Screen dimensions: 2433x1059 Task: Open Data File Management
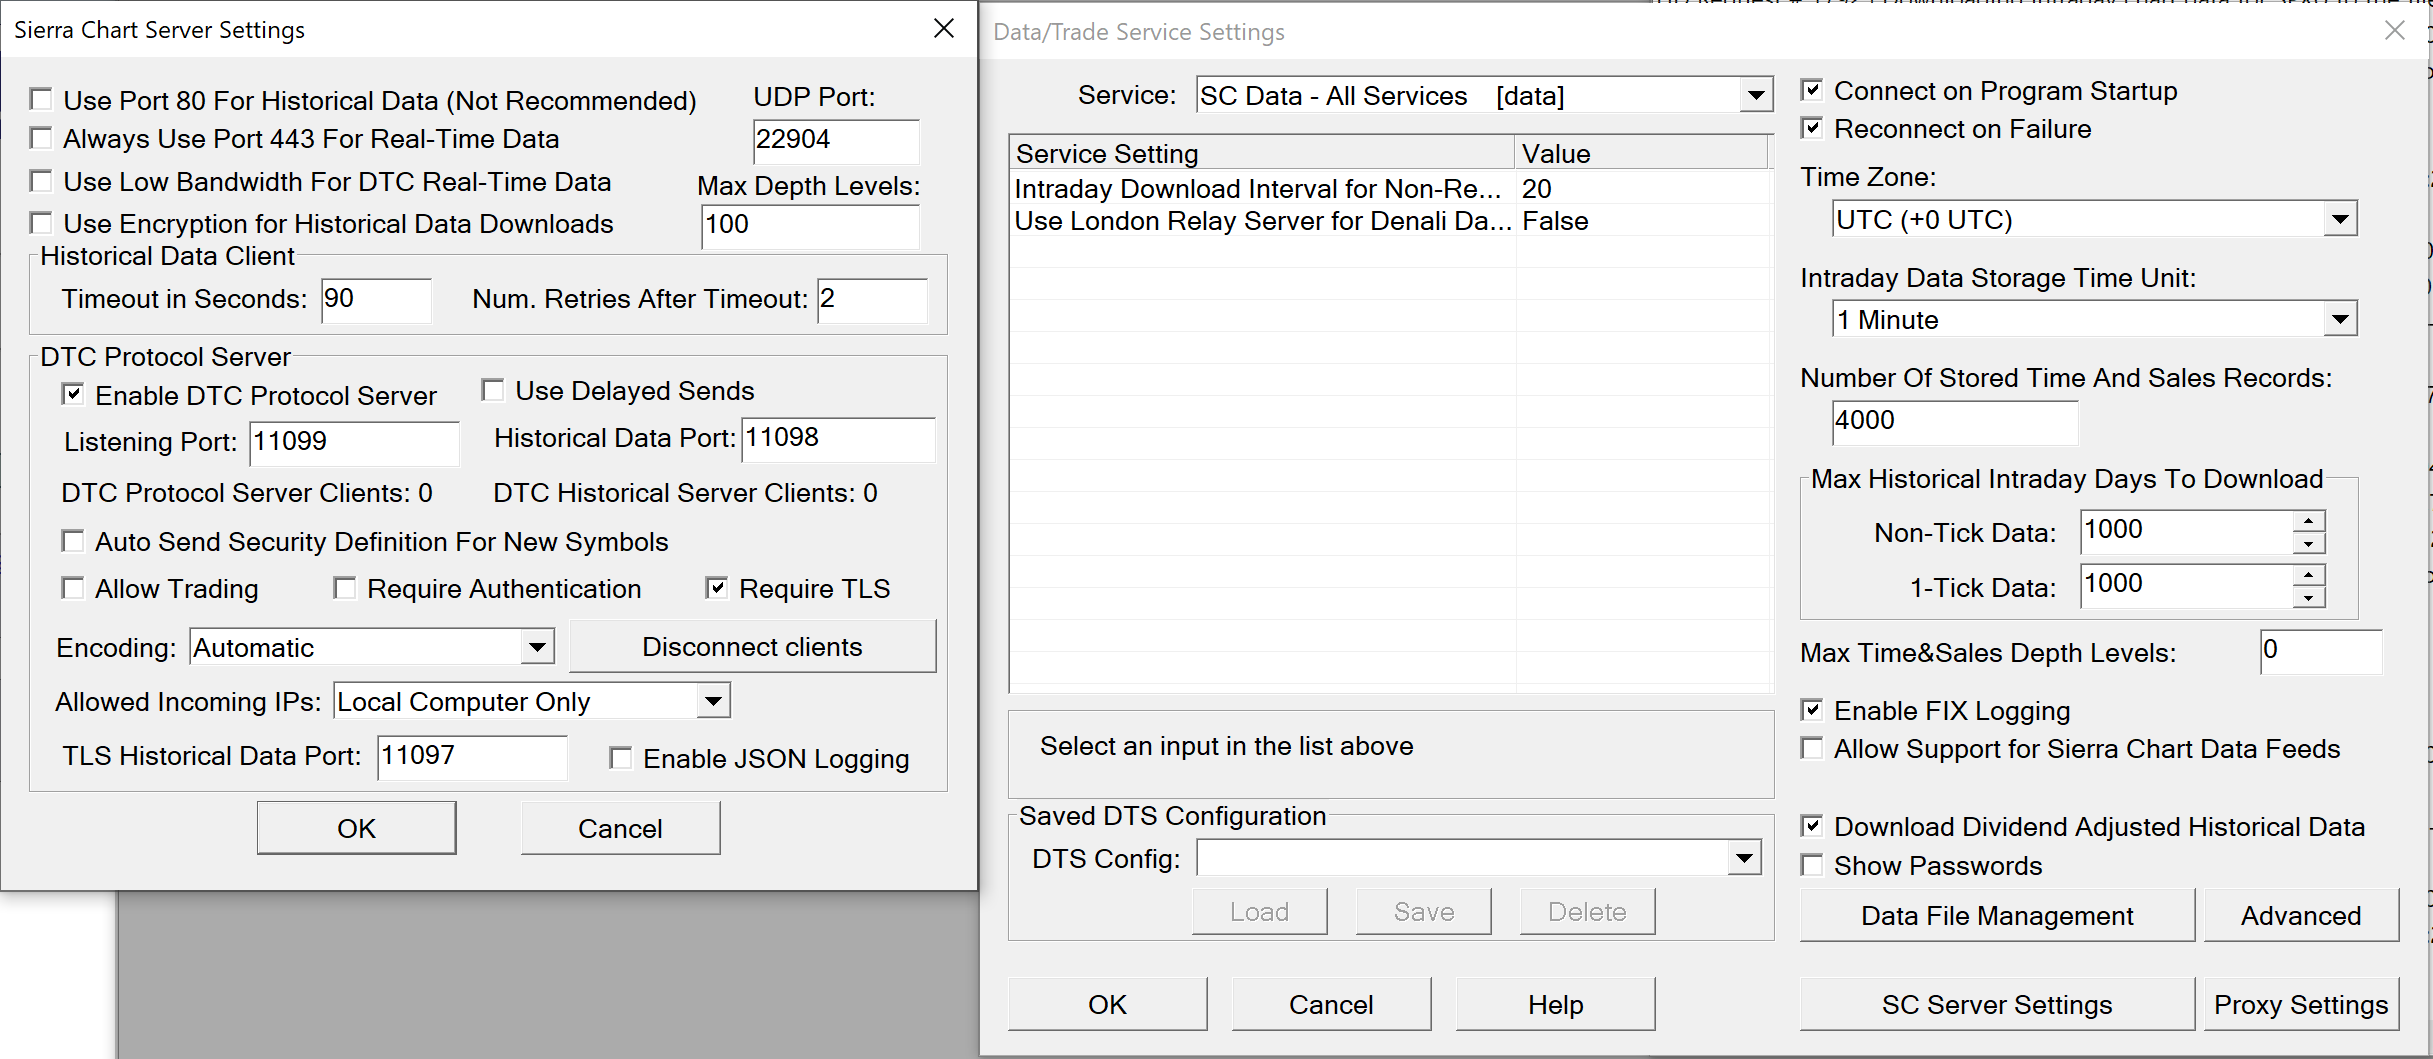pyautogui.click(x=1996, y=915)
